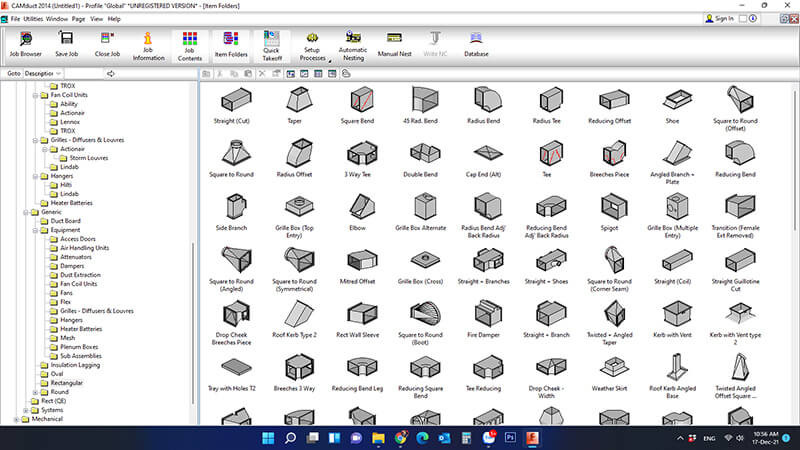Select the Square to Round fitting
Screen dimensions: 800x450
pyautogui.click(x=232, y=158)
